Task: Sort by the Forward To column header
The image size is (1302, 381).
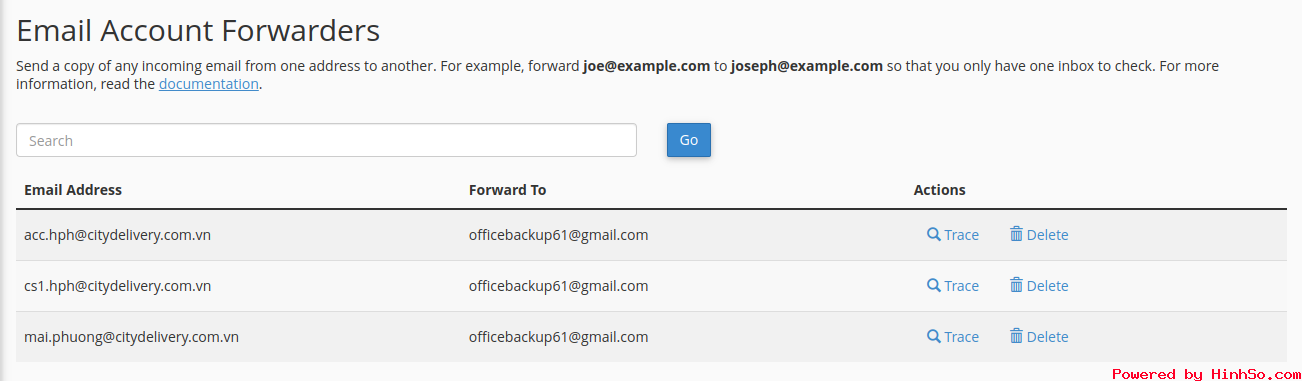Action: click(x=507, y=190)
